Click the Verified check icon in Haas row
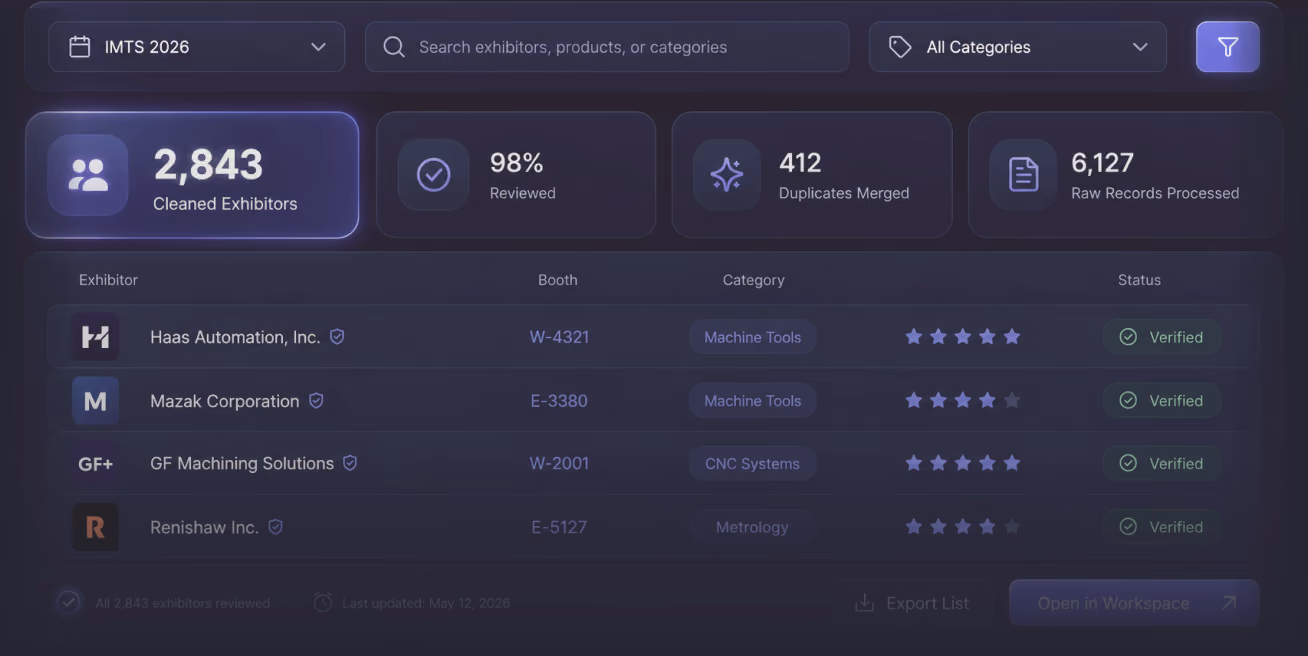1308x656 pixels. (x=1128, y=337)
